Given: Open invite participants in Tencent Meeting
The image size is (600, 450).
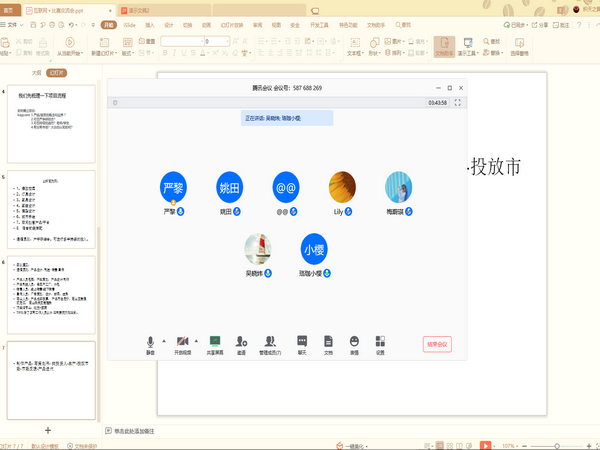Looking at the screenshot, I should point(241,345).
